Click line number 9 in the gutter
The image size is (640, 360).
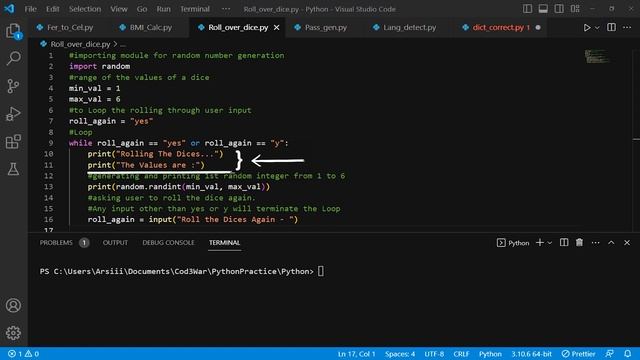click(x=51, y=143)
